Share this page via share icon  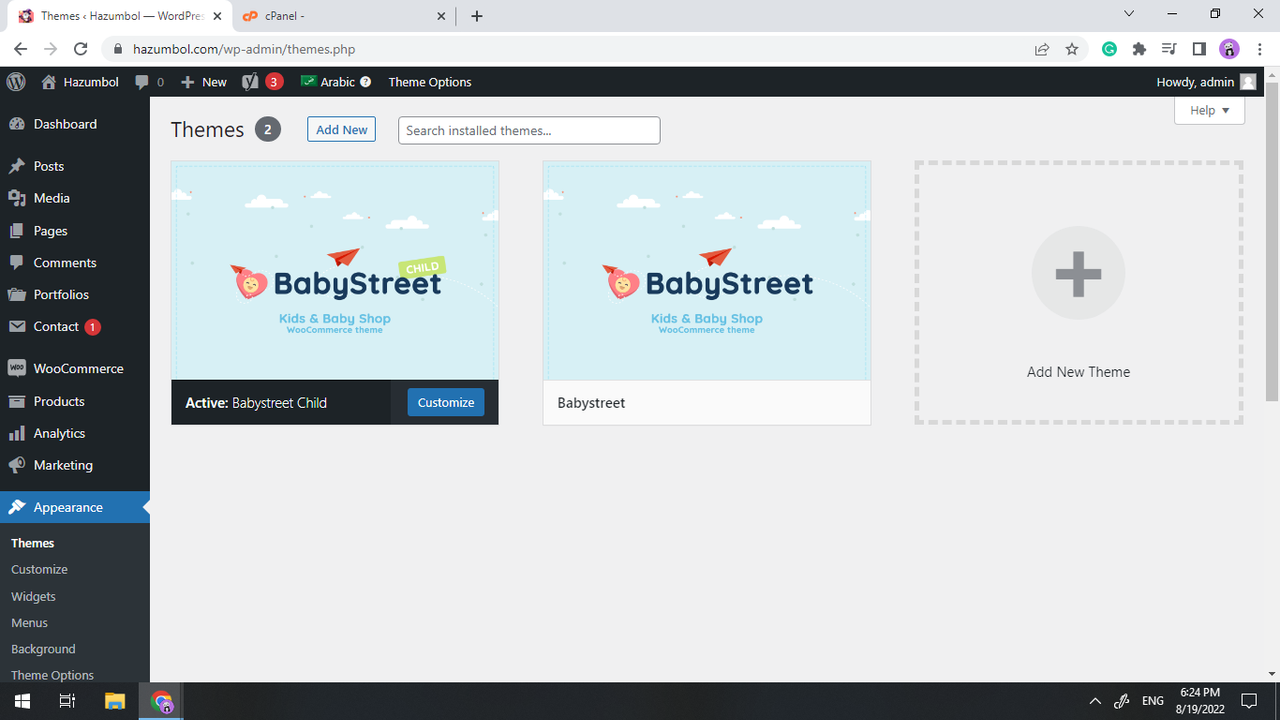[x=1042, y=48]
